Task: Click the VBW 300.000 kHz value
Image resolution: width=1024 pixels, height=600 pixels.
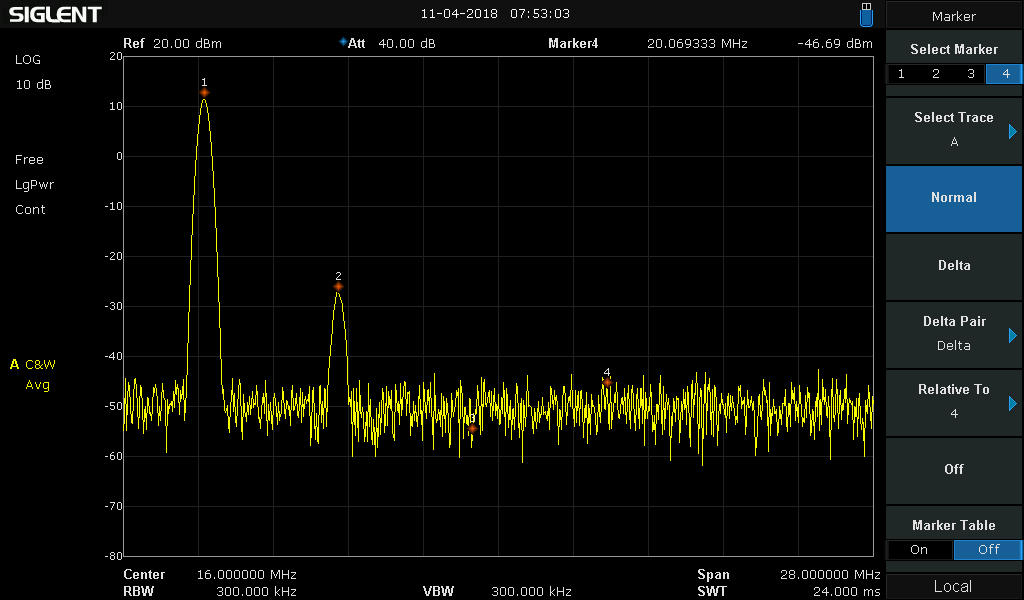Action: 531,592
